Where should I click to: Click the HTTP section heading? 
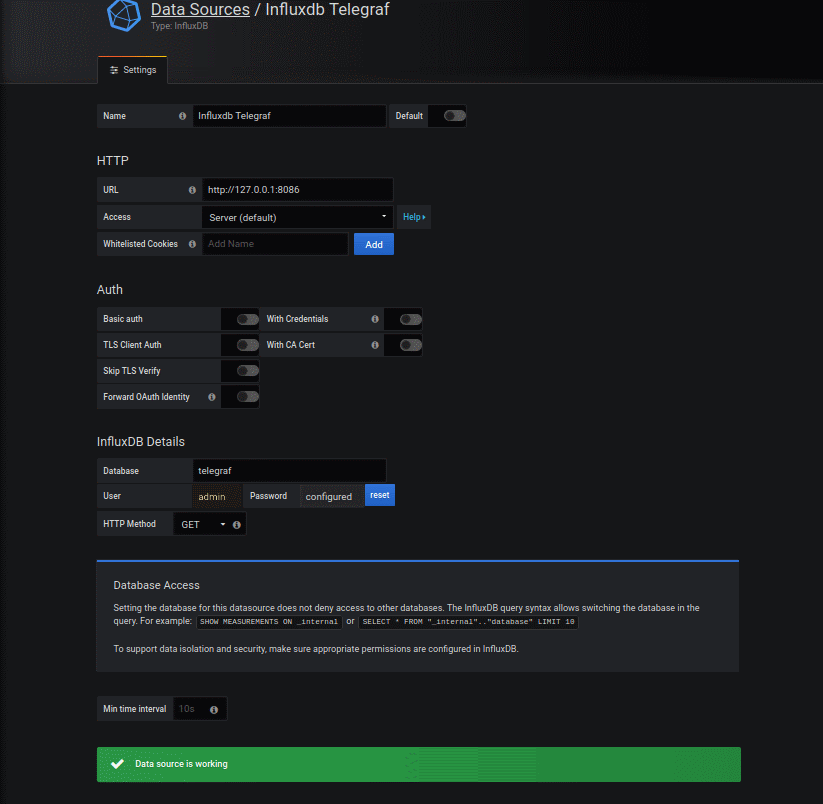(112, 161)
